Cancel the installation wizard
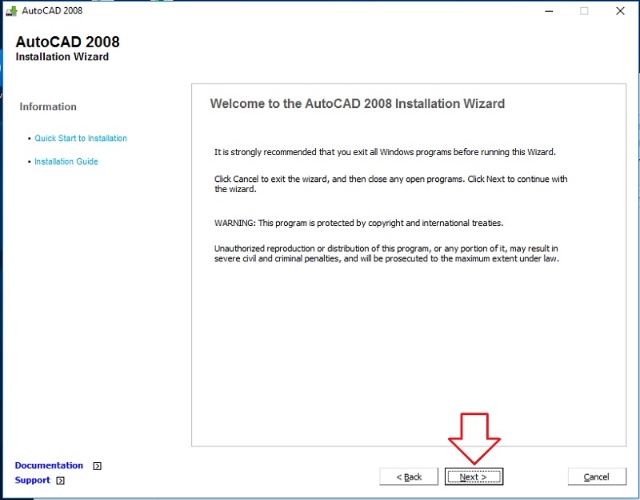 [x=597, y=476]
